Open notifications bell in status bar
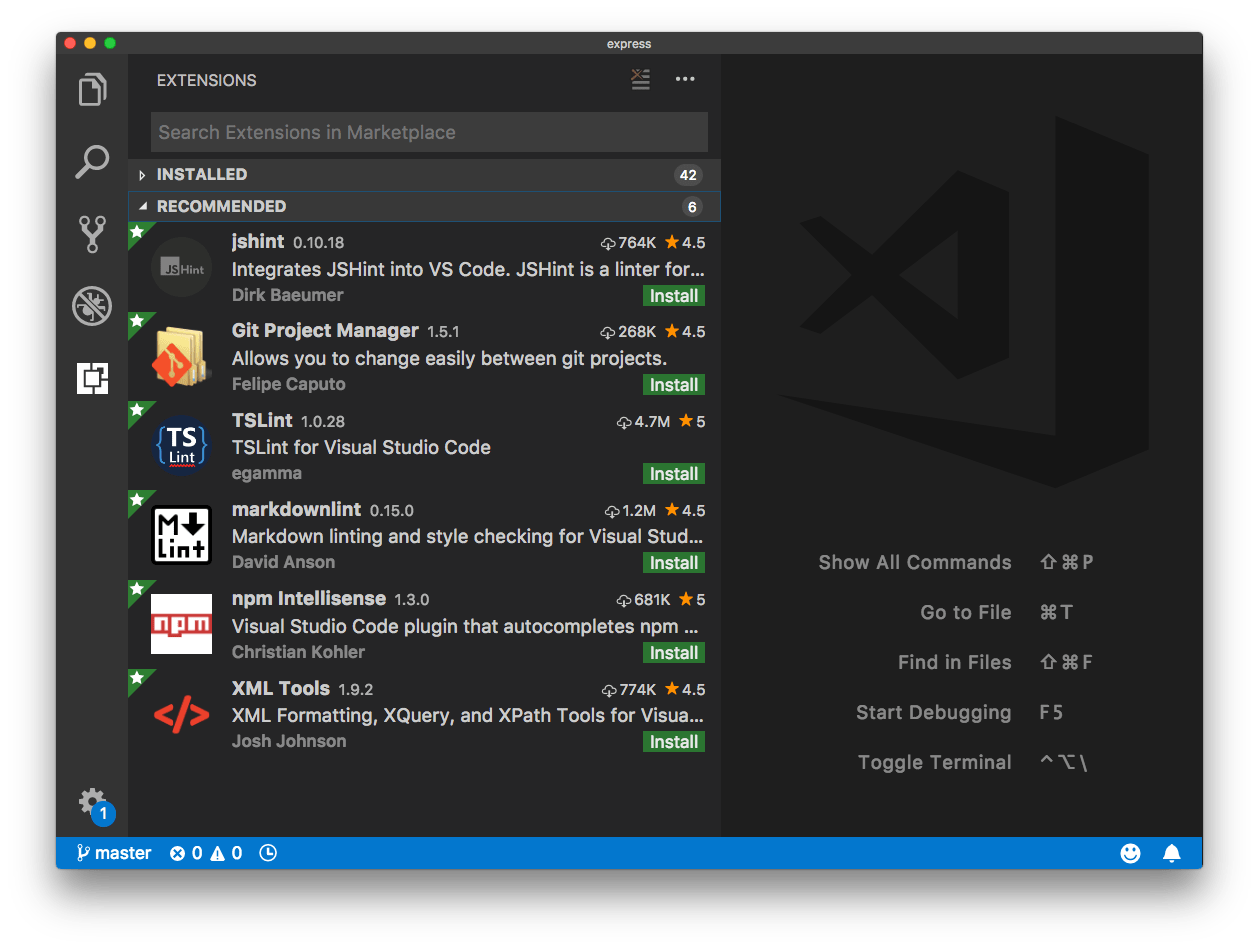This screenshot has height=949, width=1259. tap(1172, 853)
